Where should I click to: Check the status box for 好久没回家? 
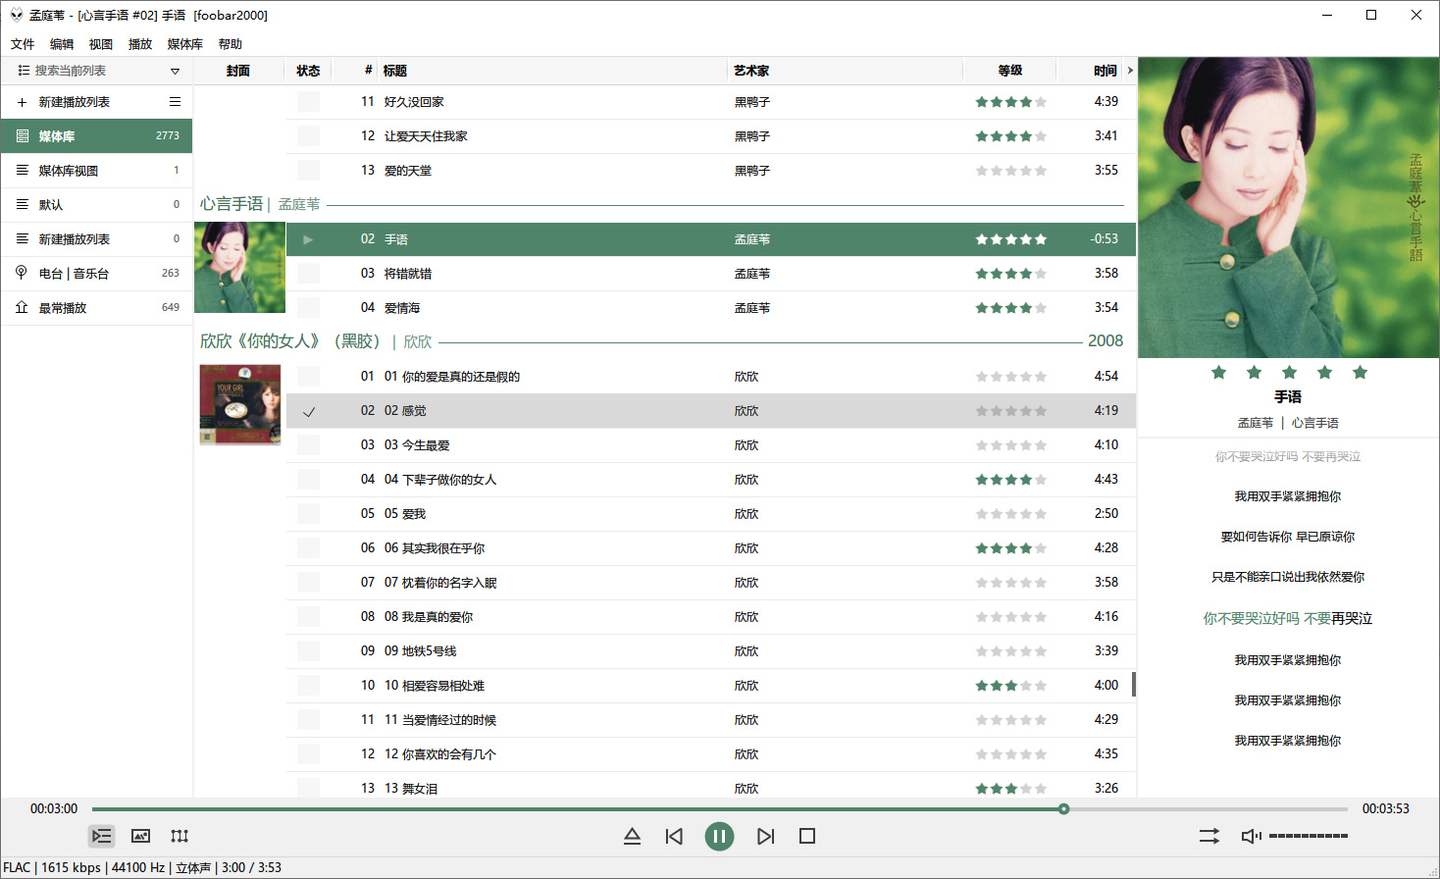pos(307,101)
